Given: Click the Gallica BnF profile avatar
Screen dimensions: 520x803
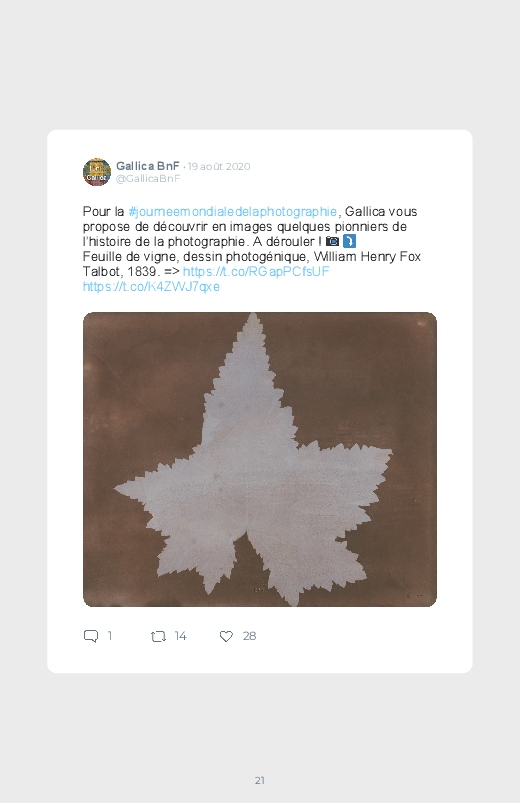Looking at the screenshot, I should coord(97,172).
